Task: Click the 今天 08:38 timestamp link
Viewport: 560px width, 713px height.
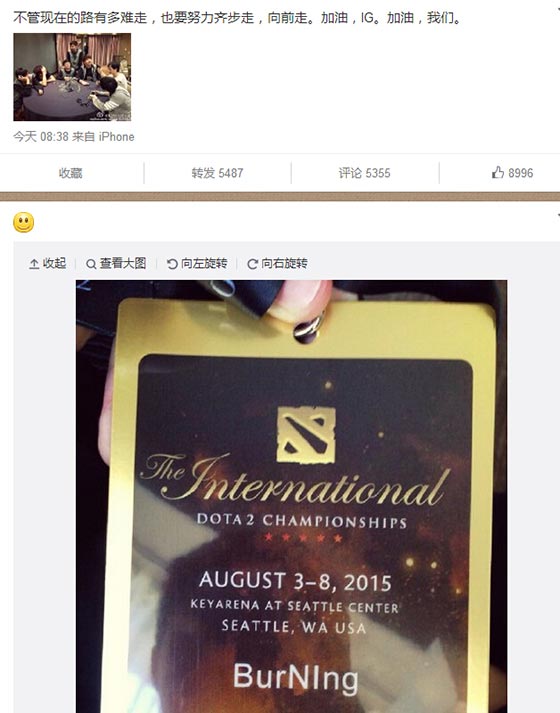Action: pyautogui.click(x=41, y=136)
